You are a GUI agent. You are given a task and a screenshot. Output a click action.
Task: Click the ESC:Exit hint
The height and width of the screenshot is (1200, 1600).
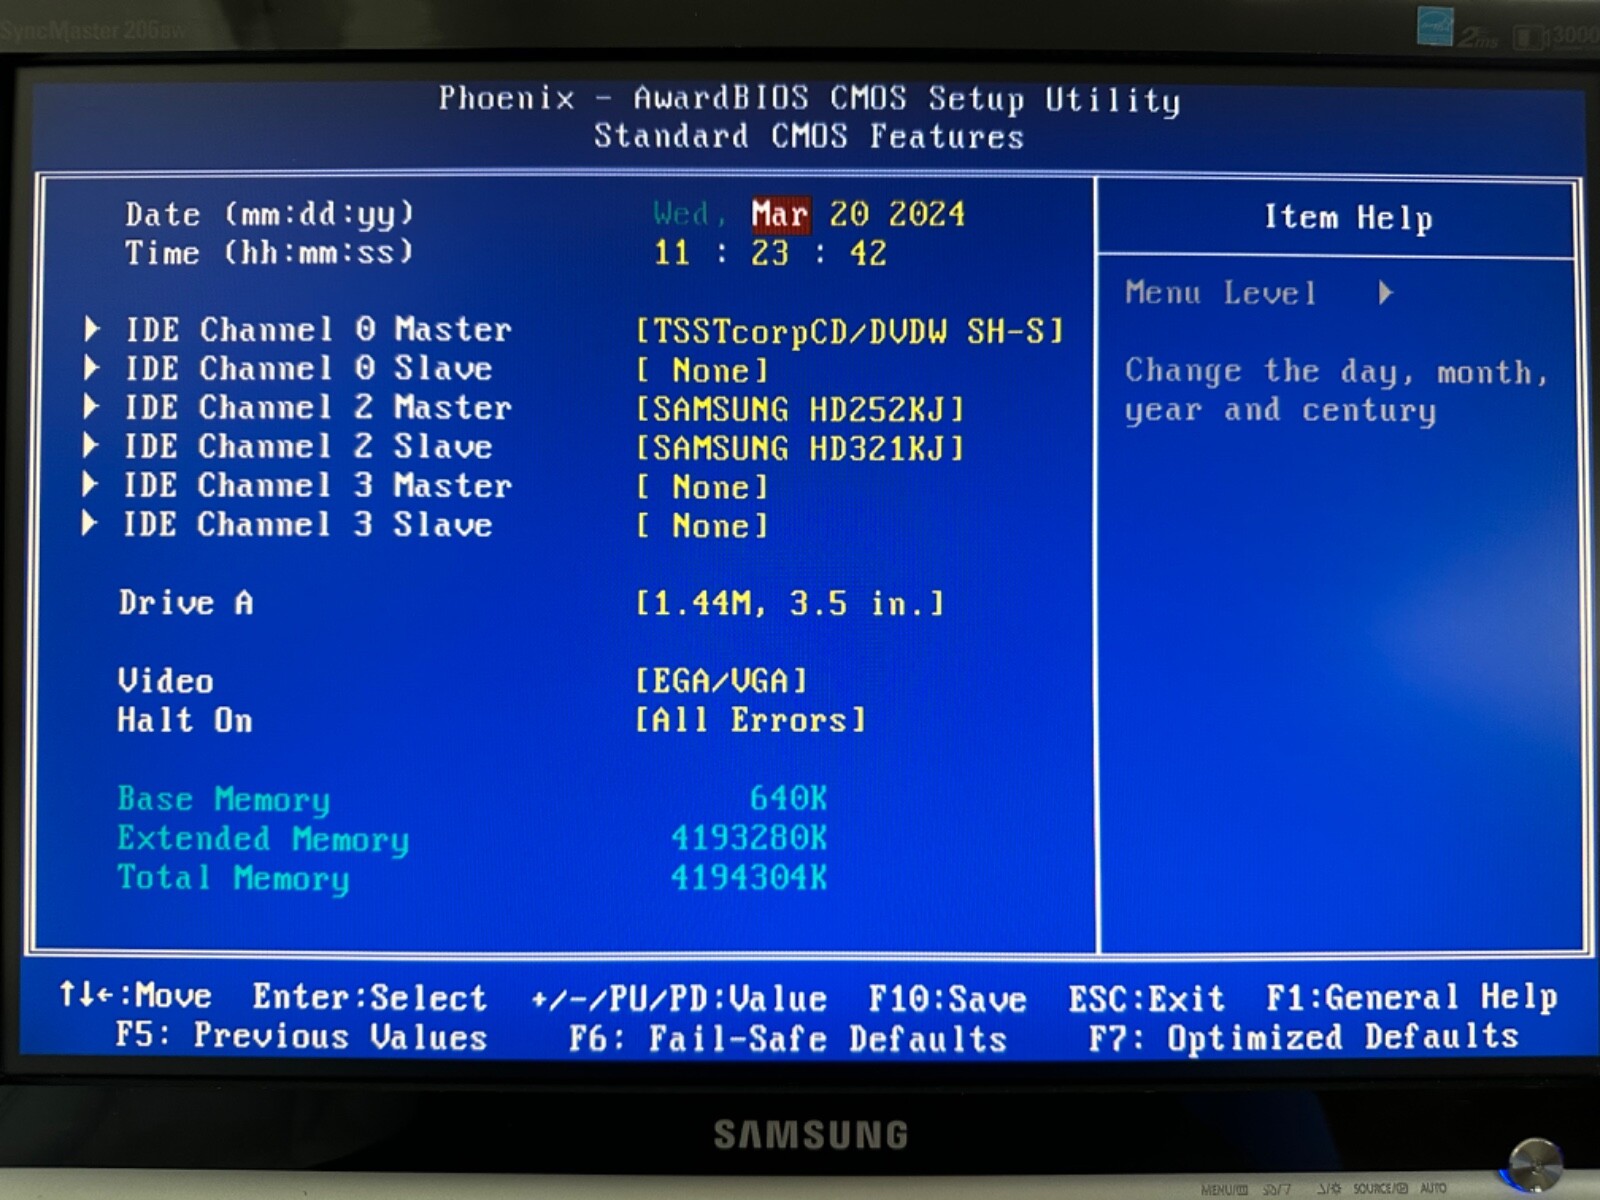point(1146,998)
